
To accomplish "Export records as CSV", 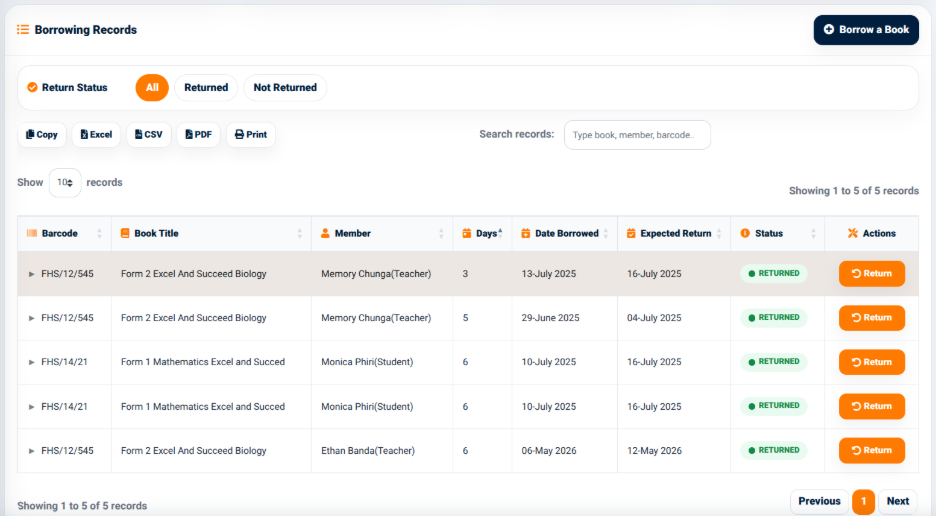I will coord(149,134).
